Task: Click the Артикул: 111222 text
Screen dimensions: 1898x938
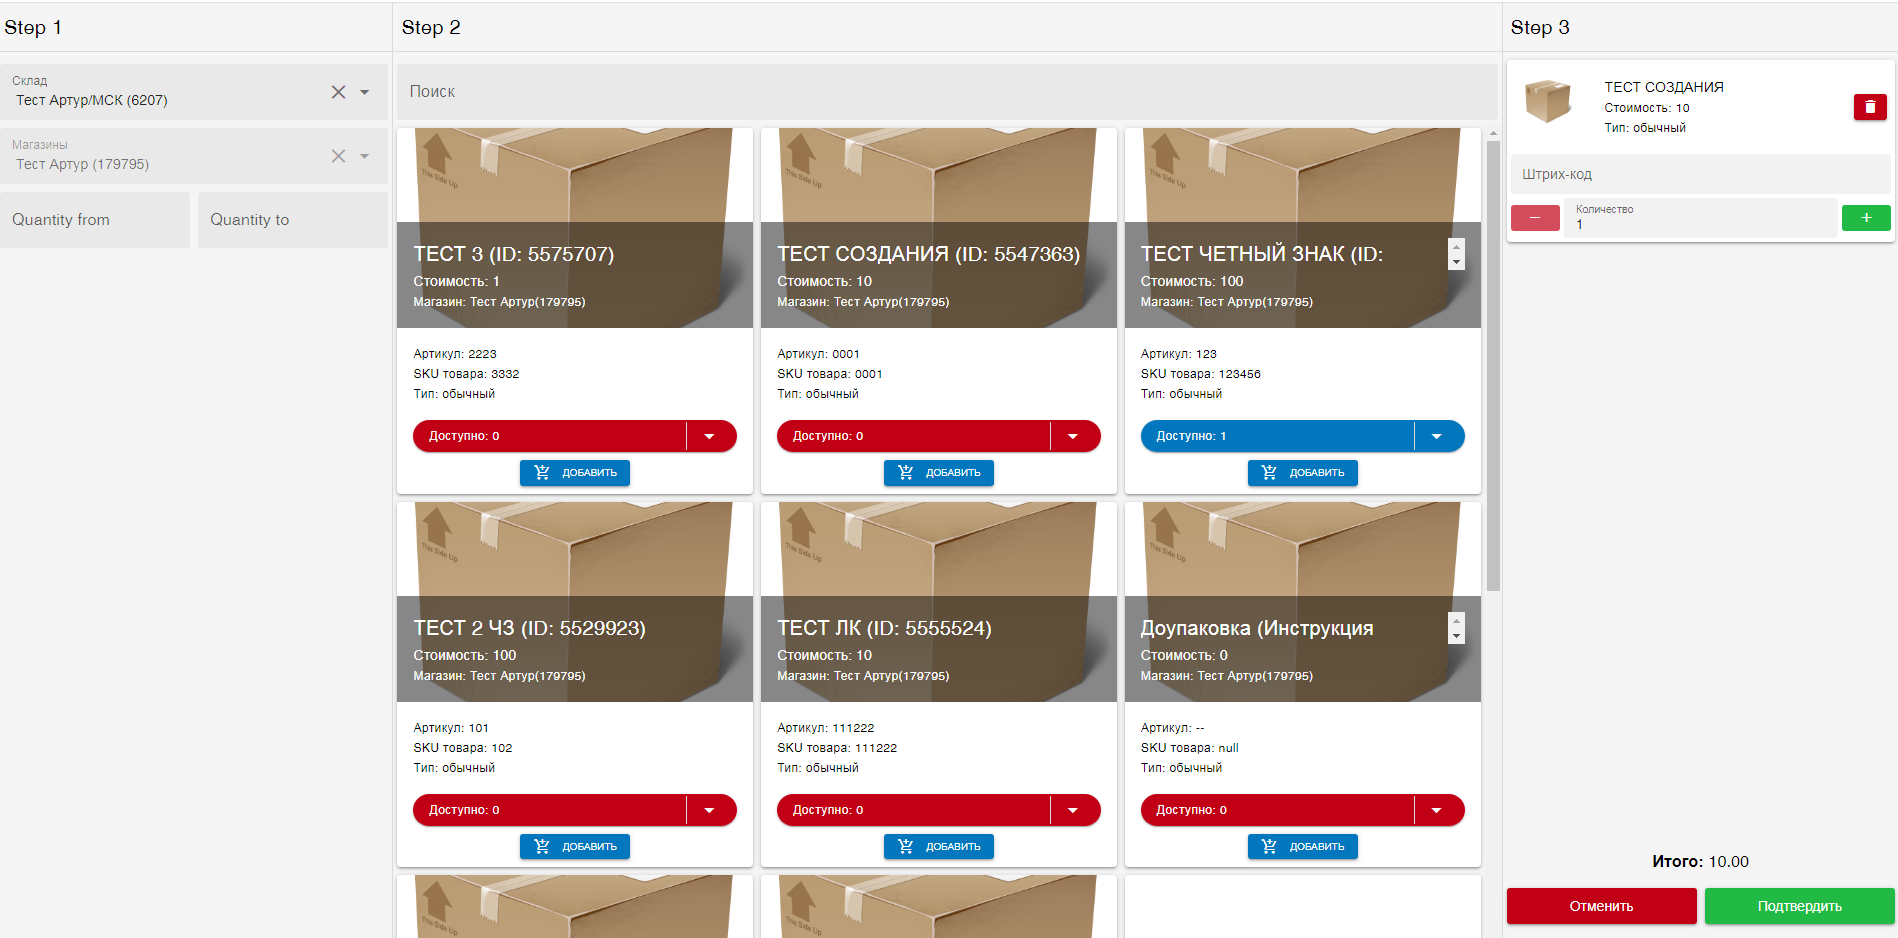Action: (826, 728)
